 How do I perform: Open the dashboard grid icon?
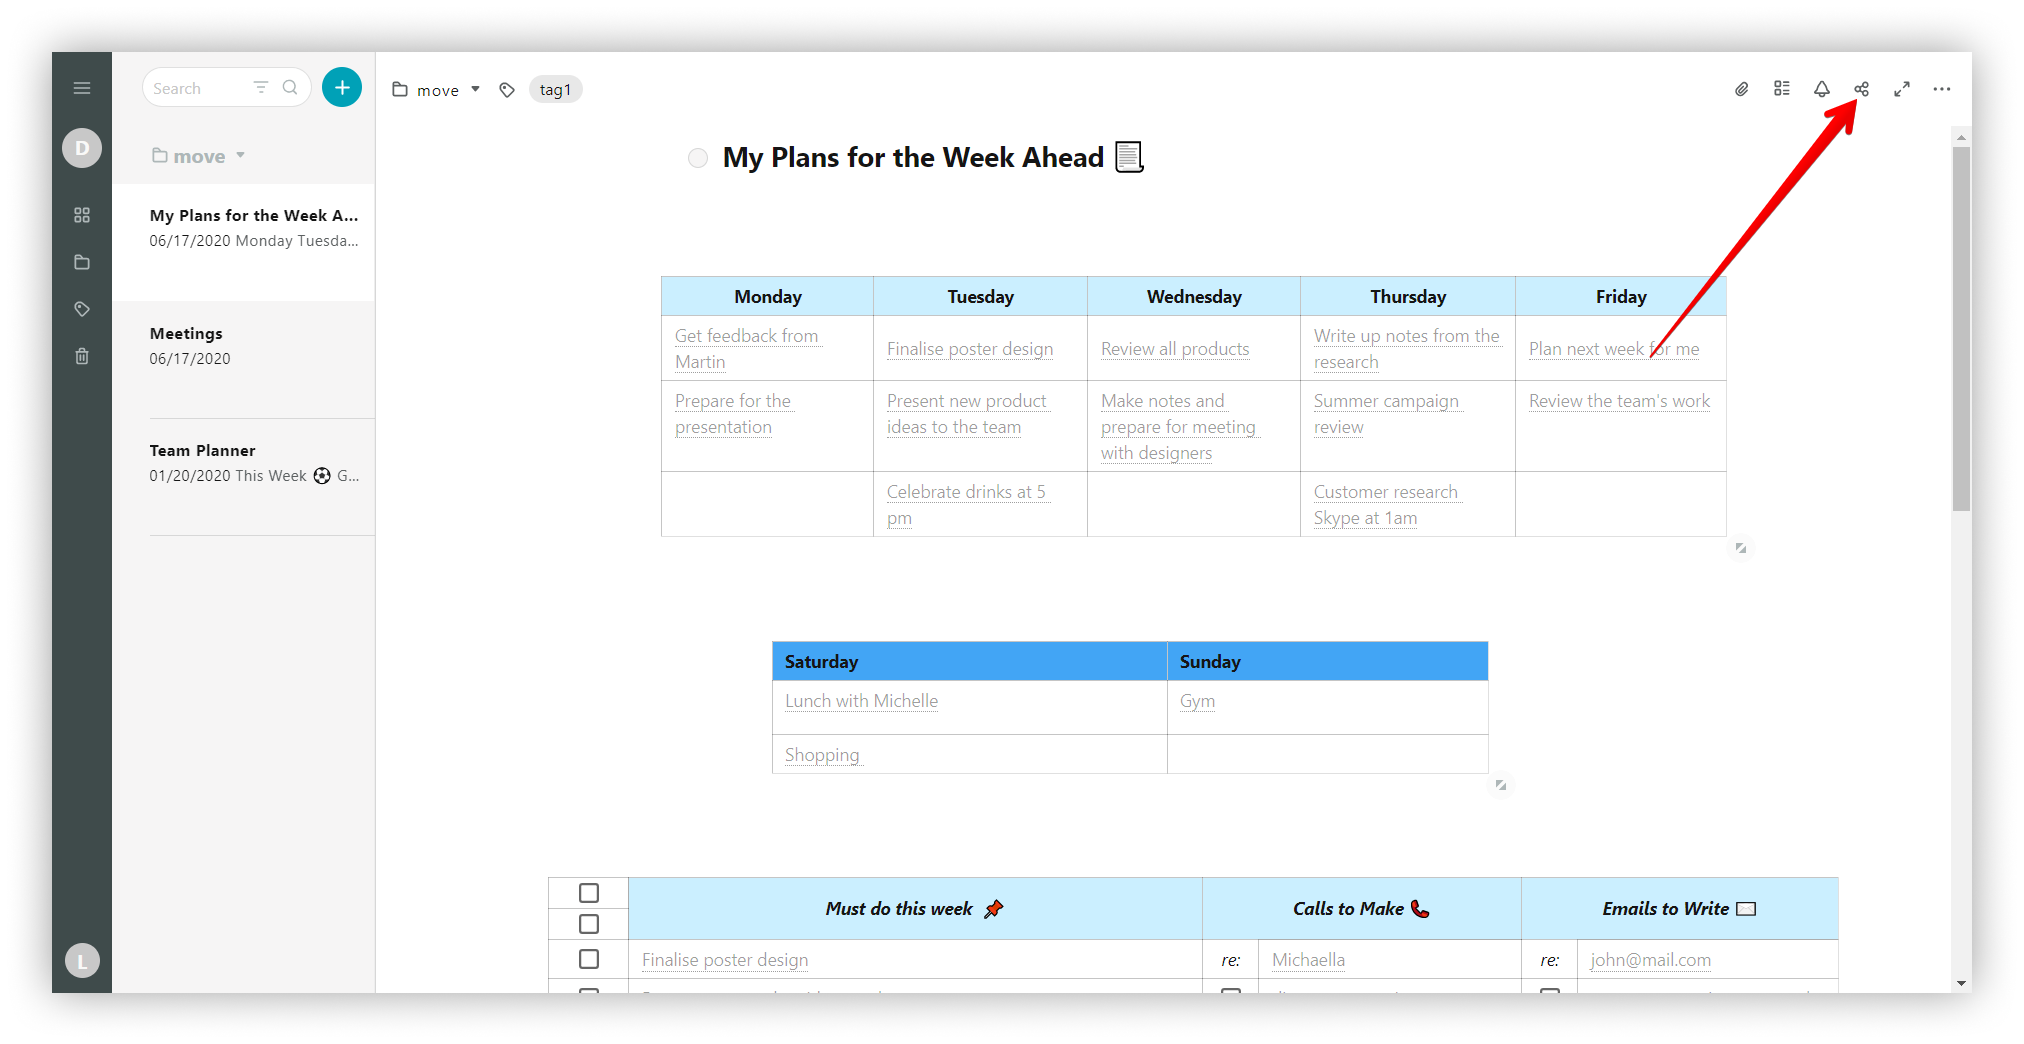pyautogui.click(x=82, y=215)
